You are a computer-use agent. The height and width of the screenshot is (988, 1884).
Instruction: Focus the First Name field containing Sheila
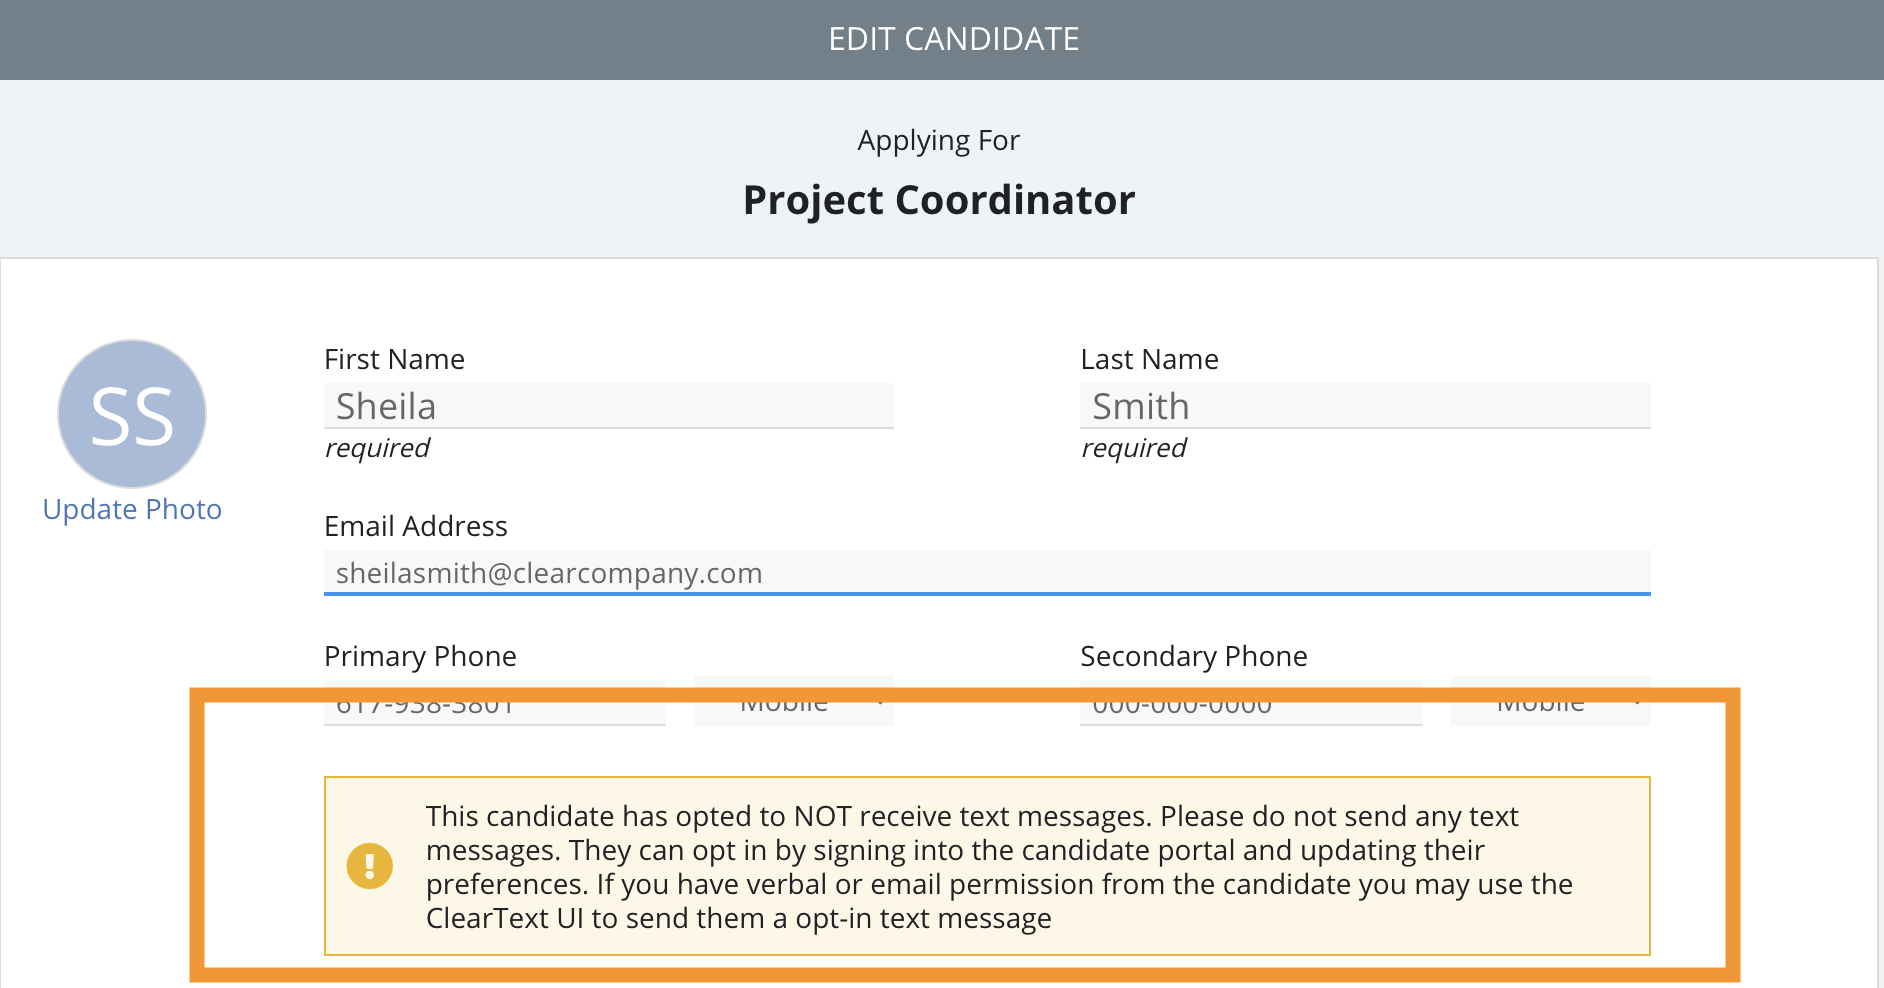(x=608, y=406)
